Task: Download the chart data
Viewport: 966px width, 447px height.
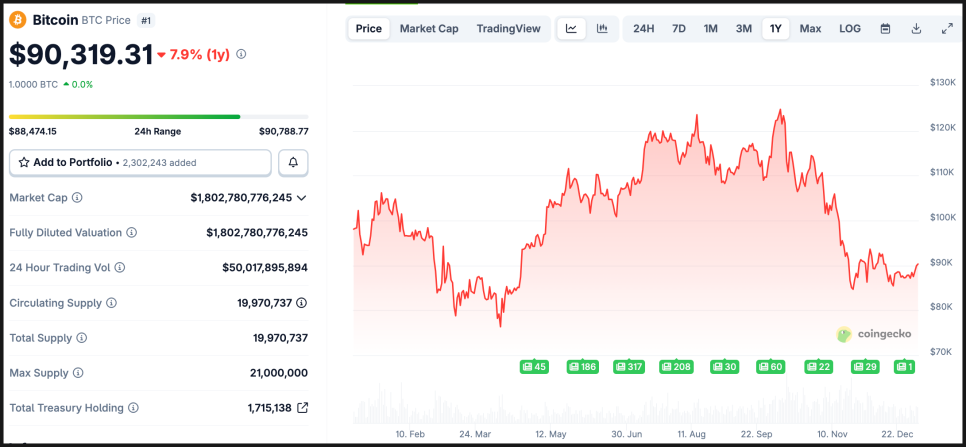Action: pyautogui.click(x=916, y=28)
